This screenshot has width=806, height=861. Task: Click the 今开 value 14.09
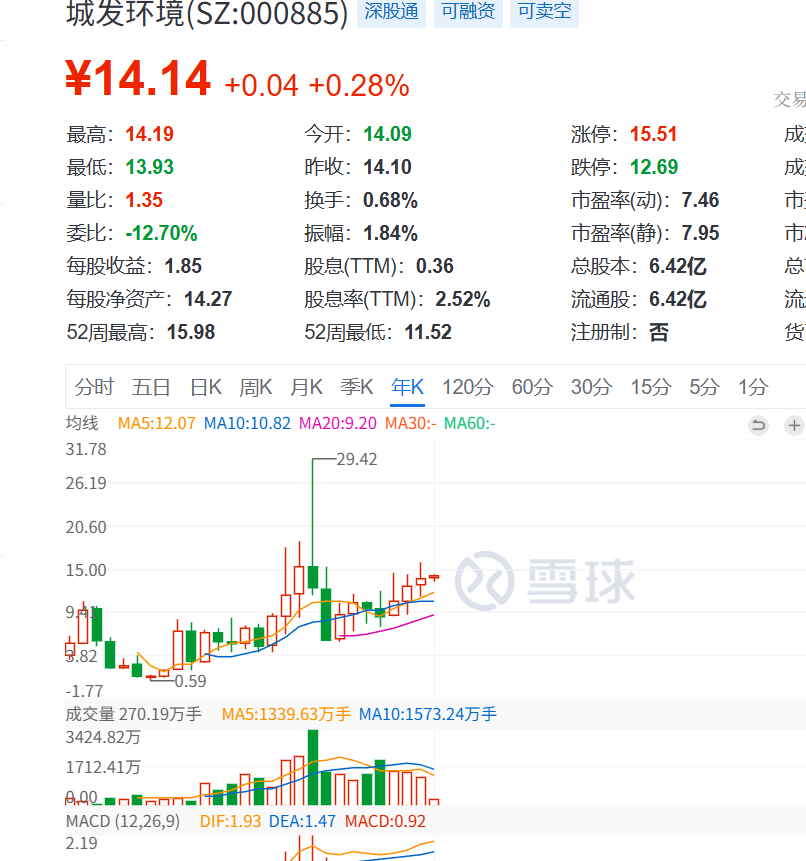coord(388,134)
